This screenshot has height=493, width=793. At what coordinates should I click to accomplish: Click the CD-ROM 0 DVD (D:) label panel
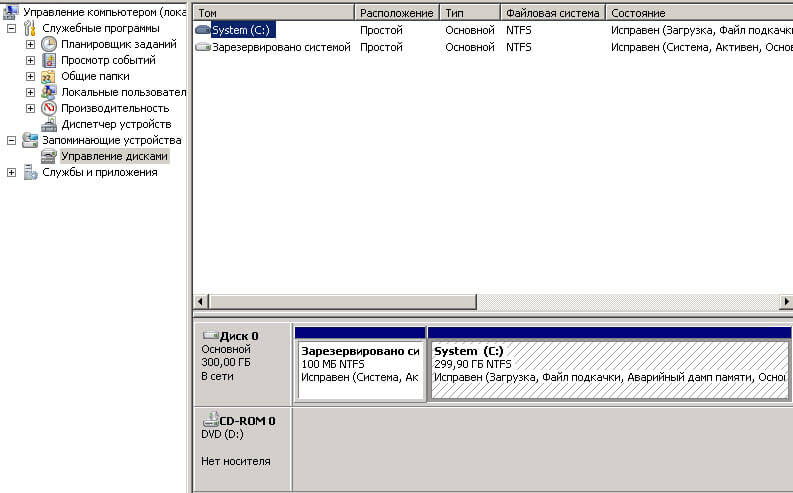[x=242, y=449]
